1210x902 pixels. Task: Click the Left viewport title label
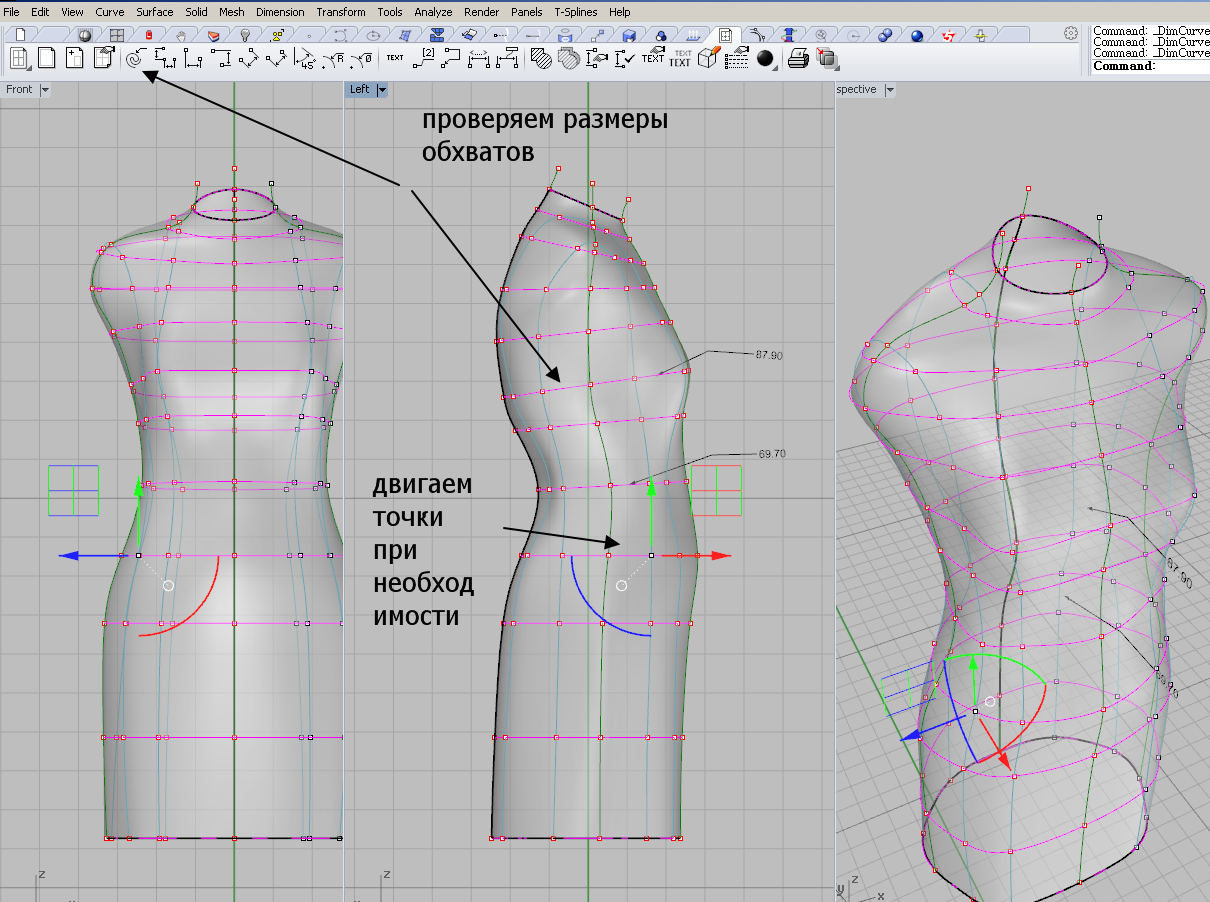pyautogui.click(x=359, y=89)
